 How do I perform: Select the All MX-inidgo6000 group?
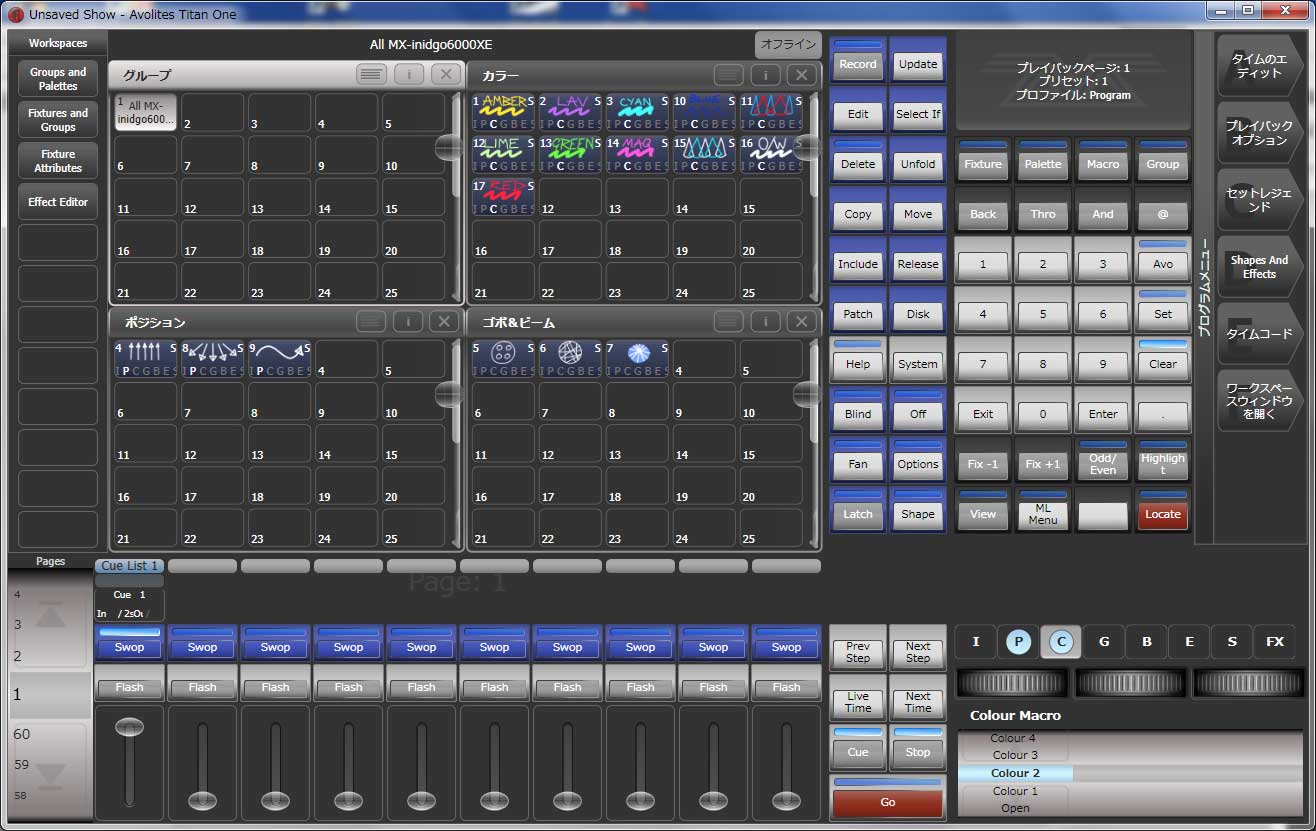click(145, 112)
